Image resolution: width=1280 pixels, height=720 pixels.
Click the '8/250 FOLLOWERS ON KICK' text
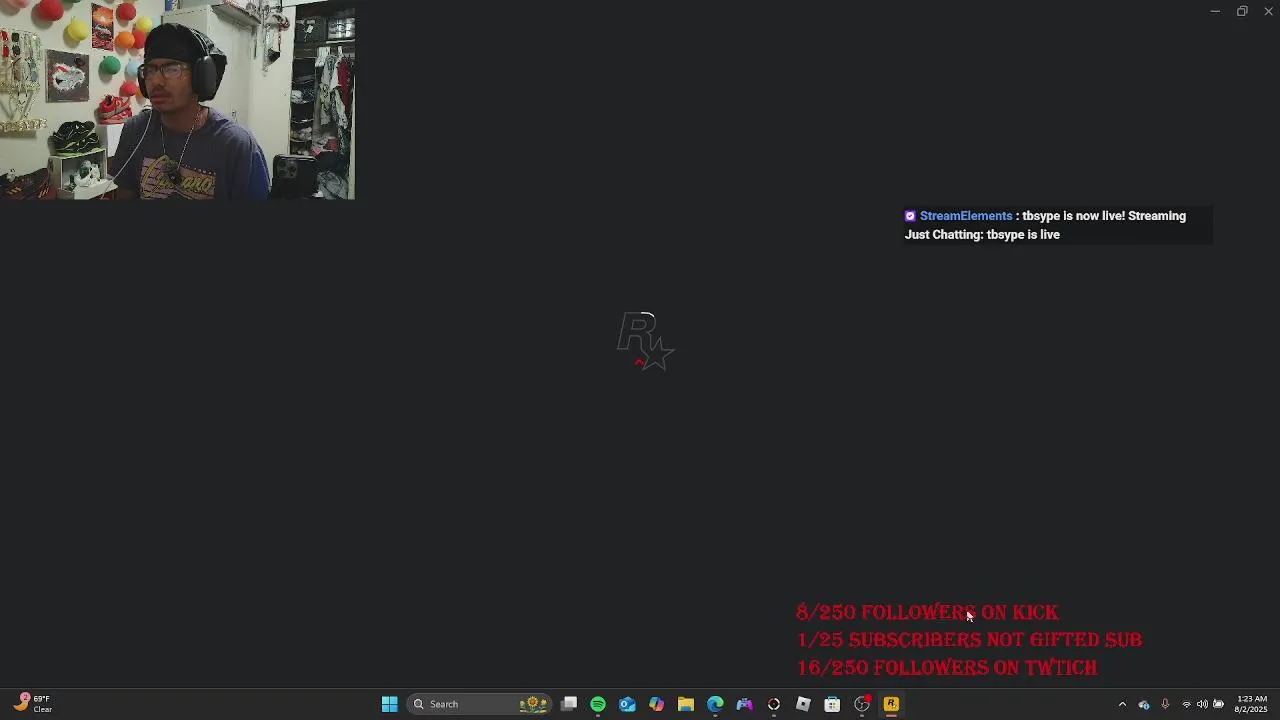927,612
